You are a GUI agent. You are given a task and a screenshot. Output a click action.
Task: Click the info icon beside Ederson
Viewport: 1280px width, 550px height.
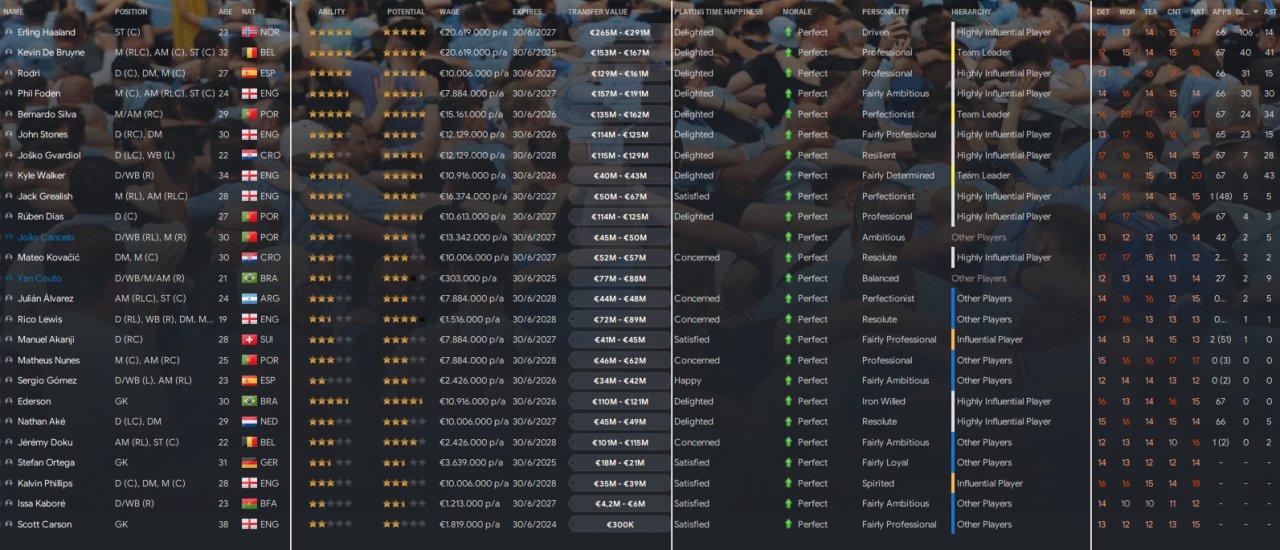[x=9, y=401]
